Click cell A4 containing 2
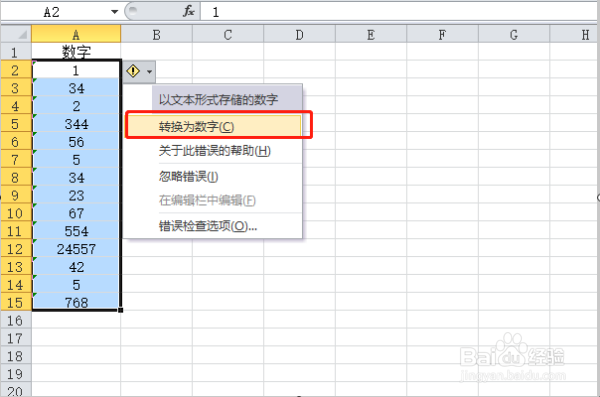The height and width of the screenshot is (397, 600). pyautogui.click(x=76, y=106)
